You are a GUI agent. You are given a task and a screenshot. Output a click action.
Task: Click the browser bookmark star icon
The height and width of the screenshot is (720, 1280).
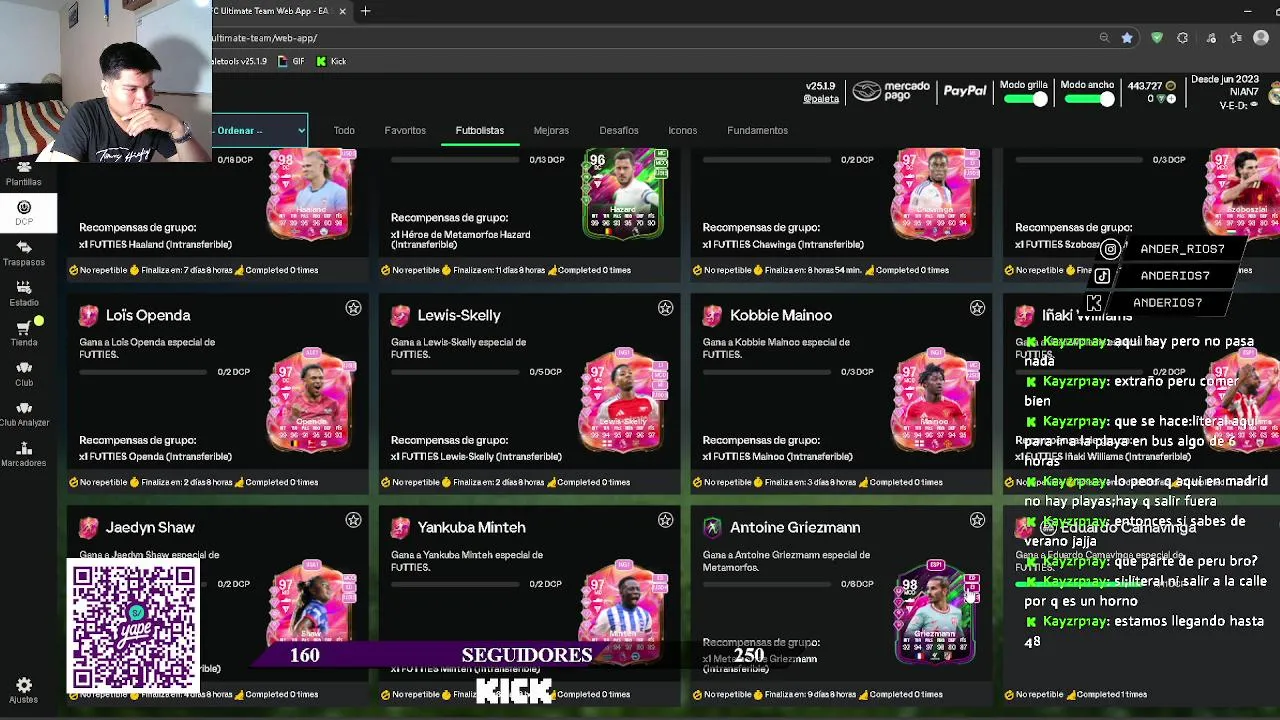1127,38
